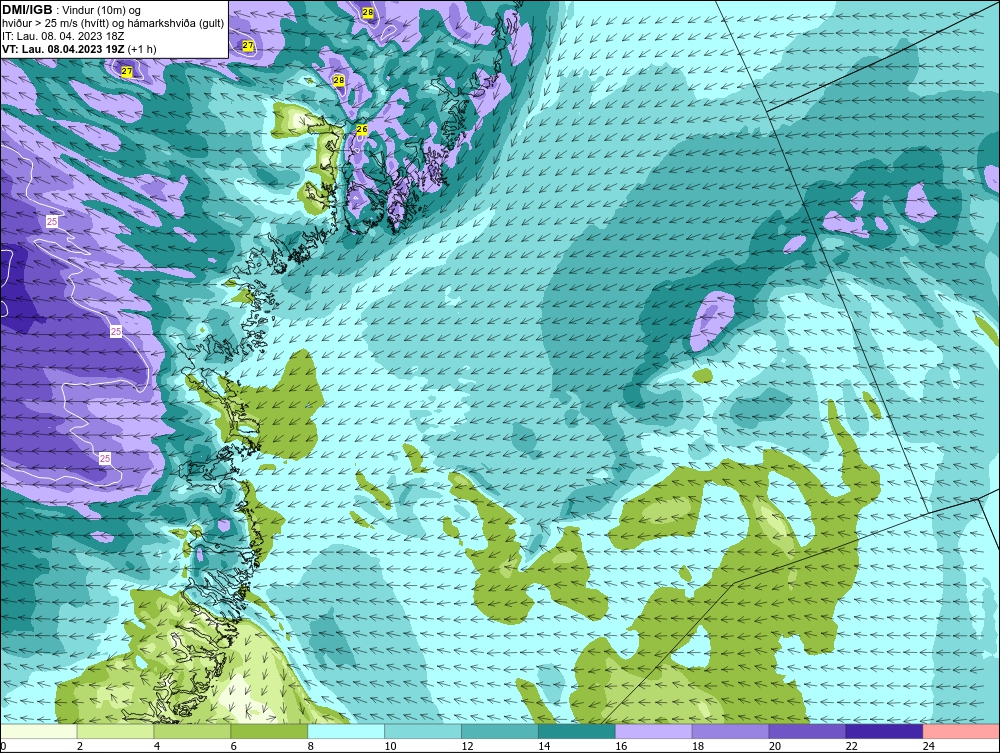Click the legend tick label '12'

coord(467,746)
